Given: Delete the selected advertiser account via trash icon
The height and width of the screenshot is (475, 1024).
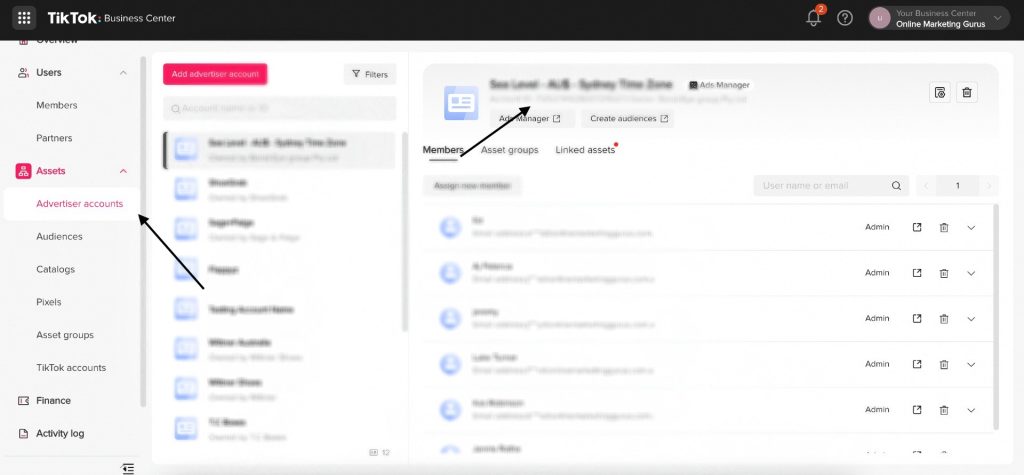Looking at the screenshot, I should coord(967,92).
